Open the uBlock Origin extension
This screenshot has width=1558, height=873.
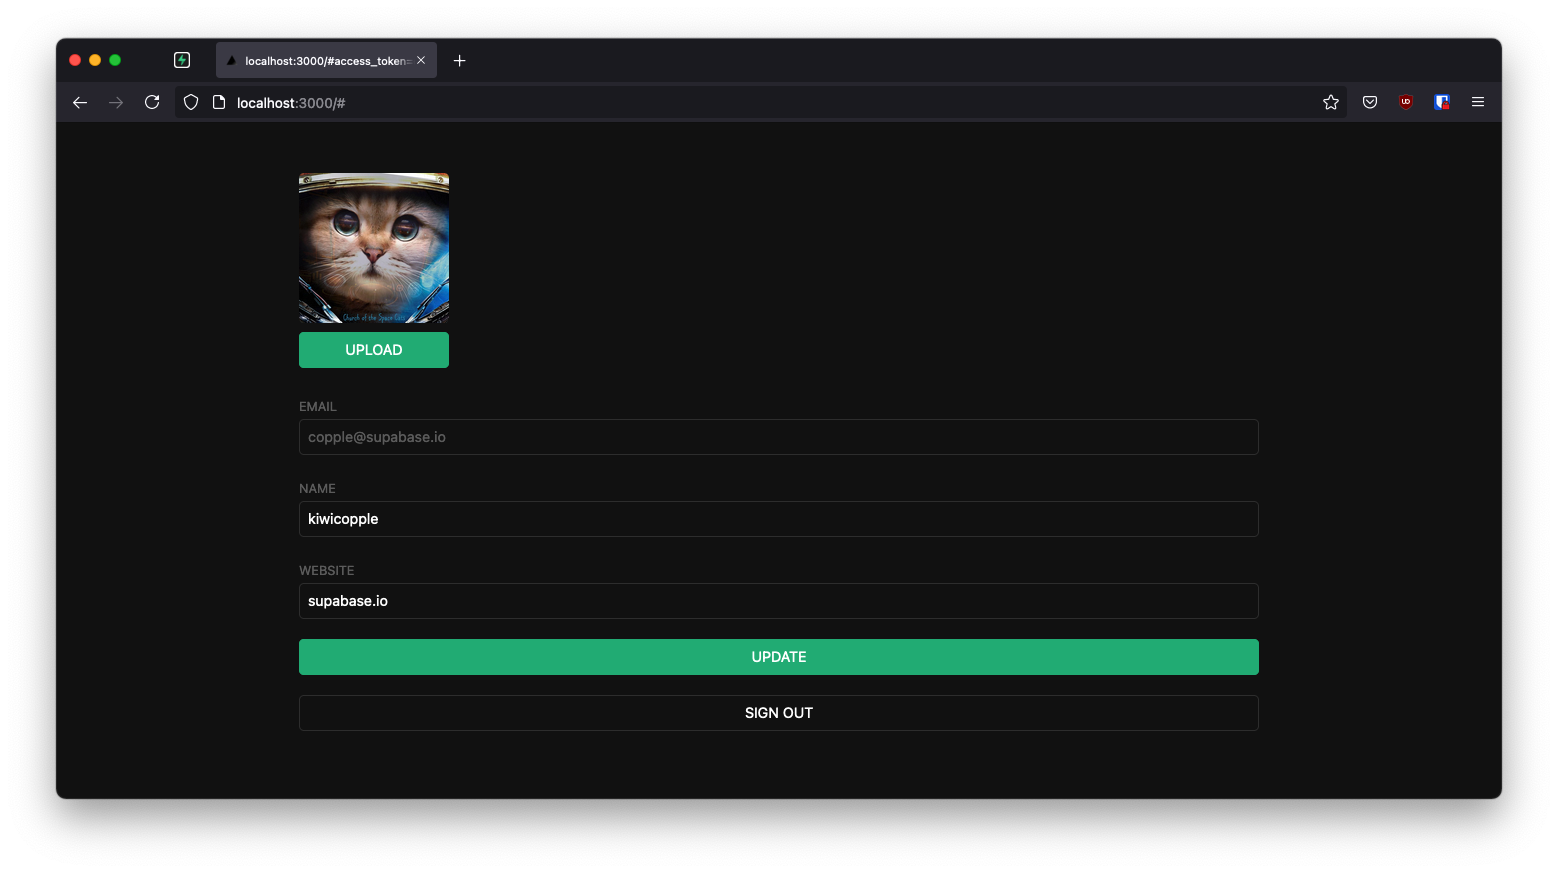[x=1405, y=102]
